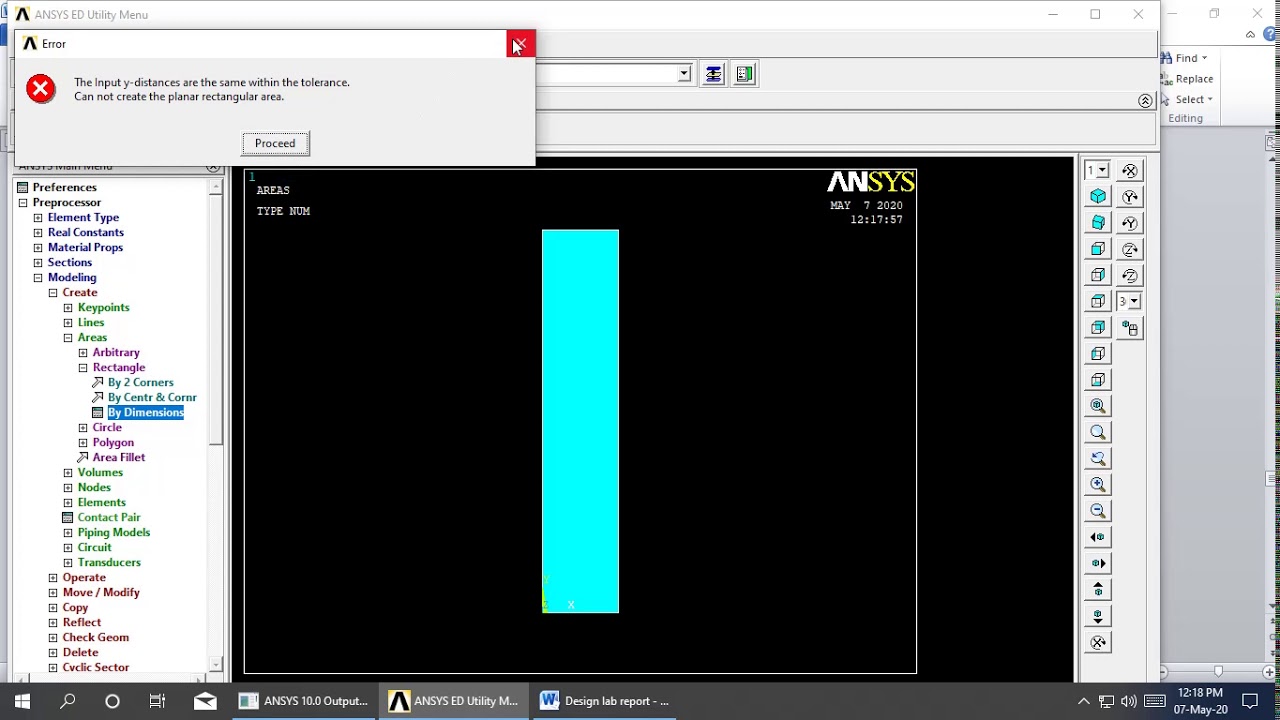This screenshot has width=1280, height=720.
Task: Open the command input dropdown arrow
Action: [684, 74]
